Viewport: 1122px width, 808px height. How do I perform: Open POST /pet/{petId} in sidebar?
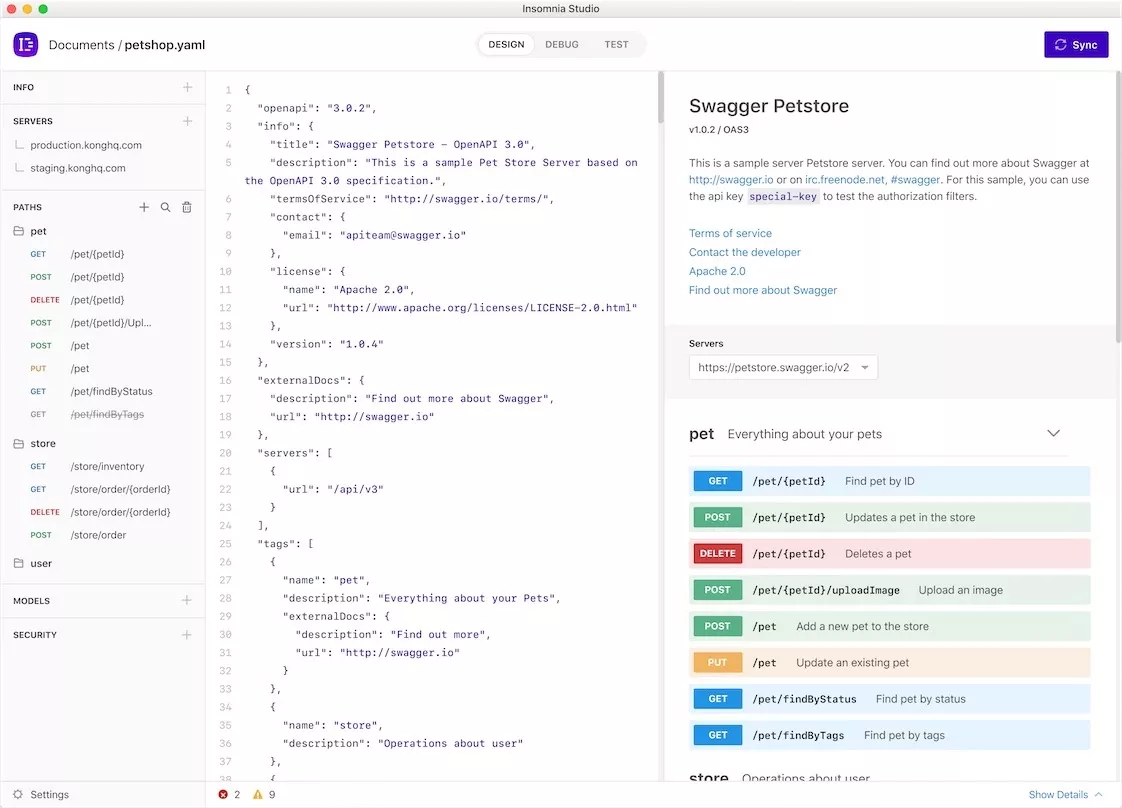point(104,277)
